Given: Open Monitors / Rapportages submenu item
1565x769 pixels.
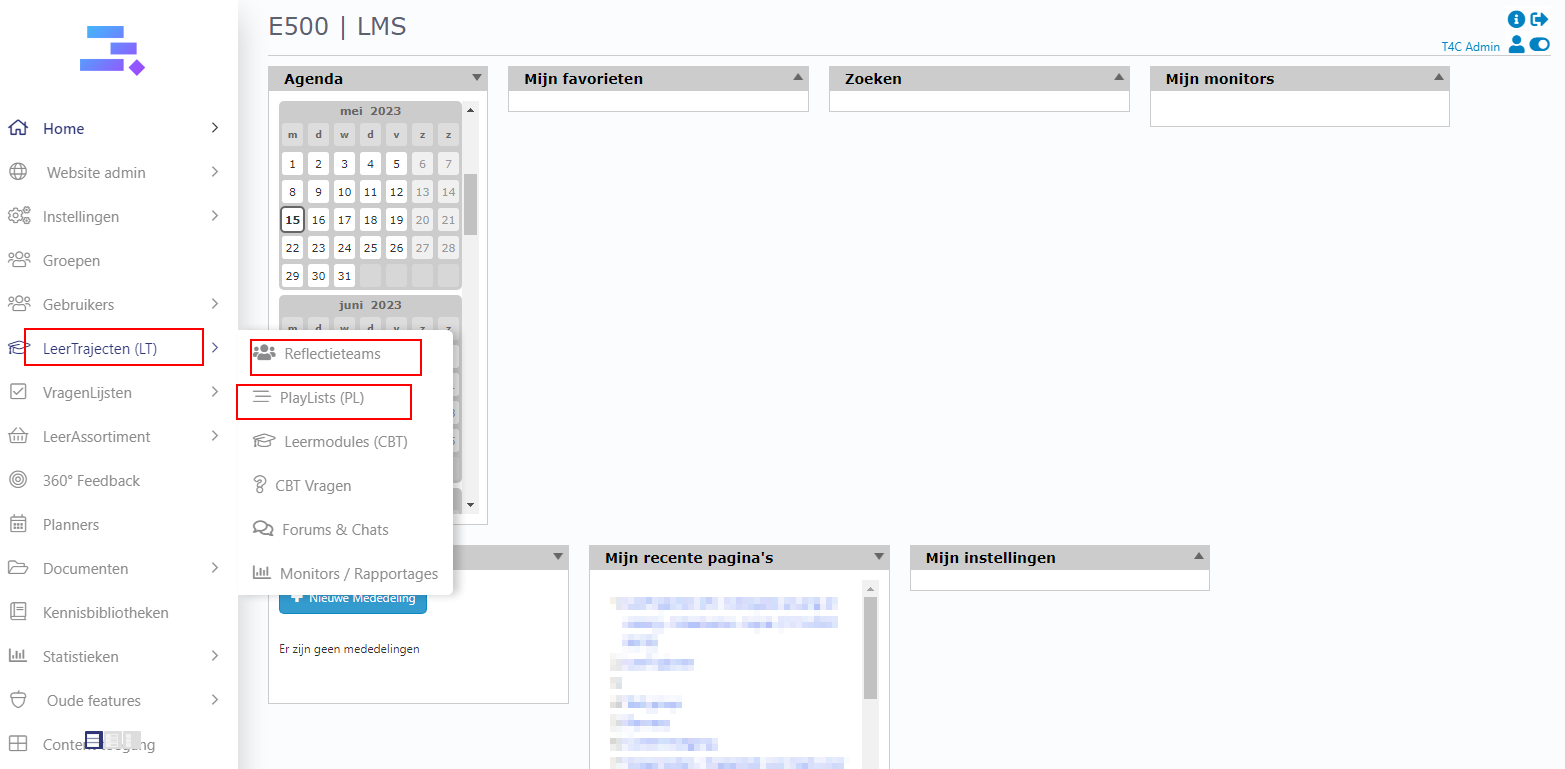Looking at the screenshot, I should [x=358, y=574].
